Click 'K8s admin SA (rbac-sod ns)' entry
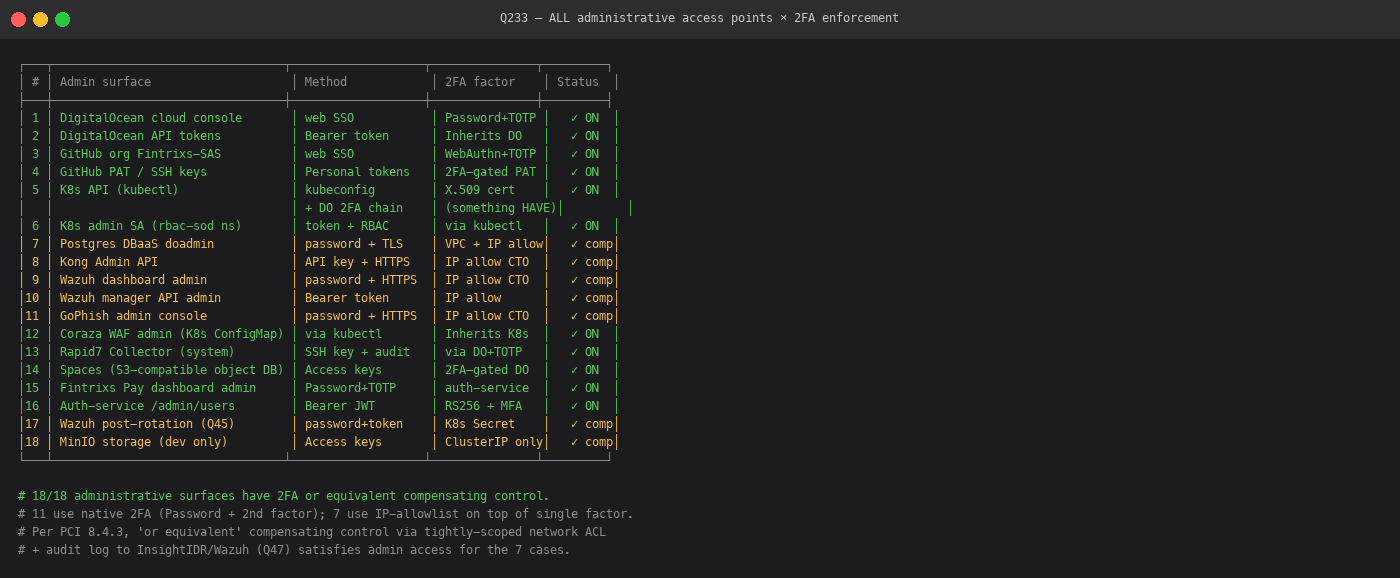The image size is (1400, 578). [x=151, y=226]
